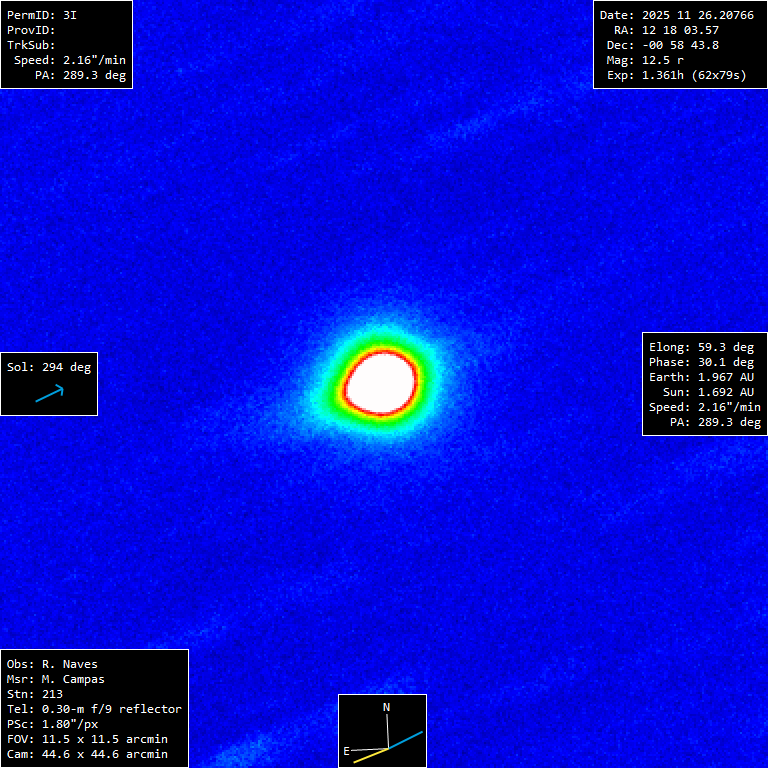Click the Date 2025 11 26.20766 line
Screen dimensions: 768x768
(x=677, y=15)
